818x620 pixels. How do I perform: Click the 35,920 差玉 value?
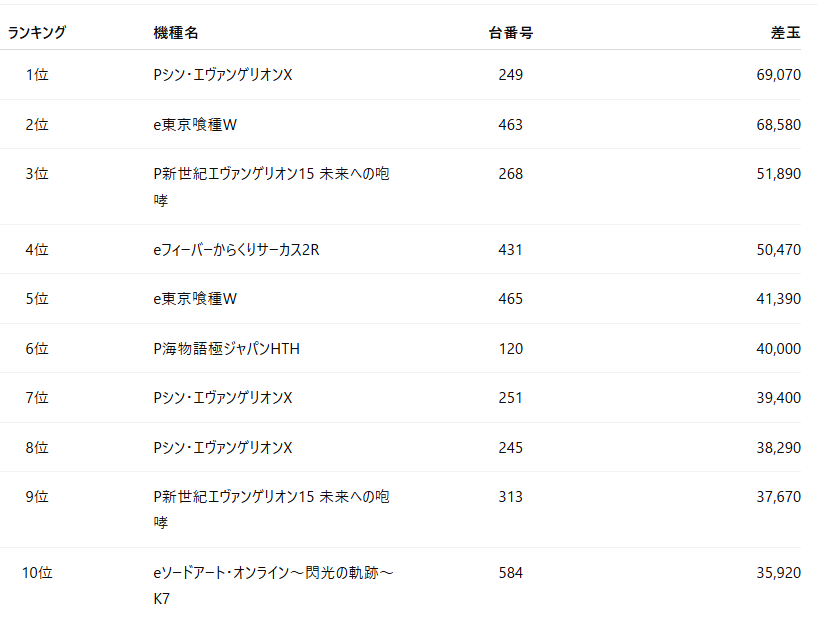tap(779, 573)
